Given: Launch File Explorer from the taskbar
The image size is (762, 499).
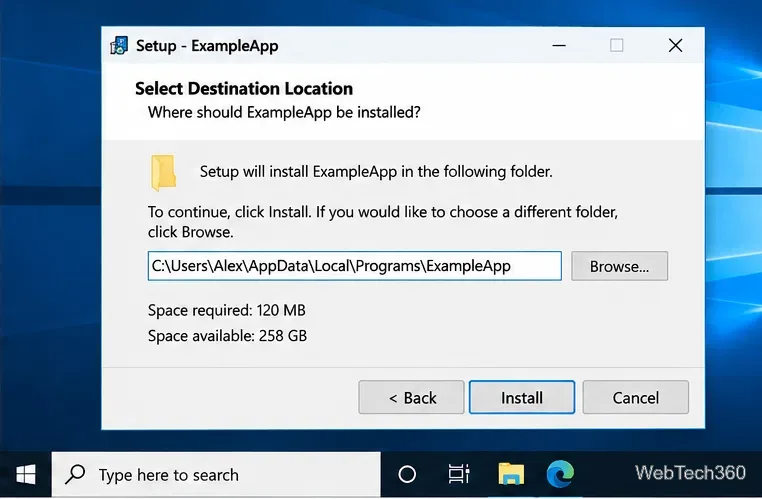Looking at the screenshot, I should coord(511,474).
